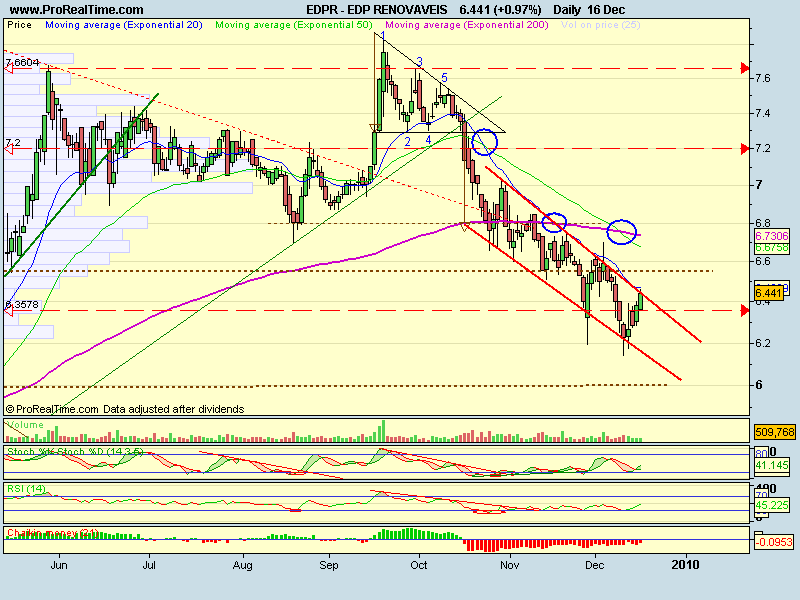Click the 509,768 volume value box
This screenshot has height=600, width=800.
tap(774, 432)
